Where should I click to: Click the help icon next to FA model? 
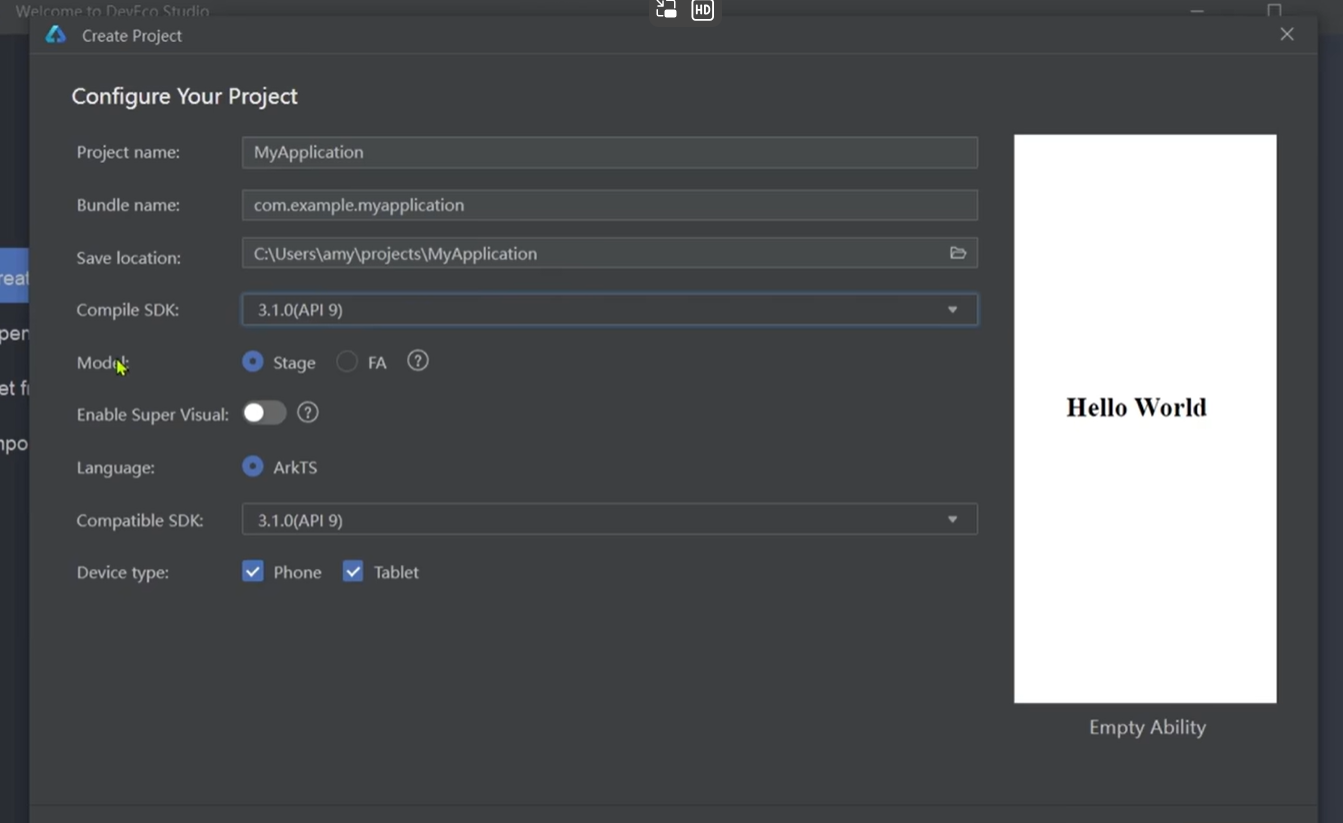pos(418,361)
